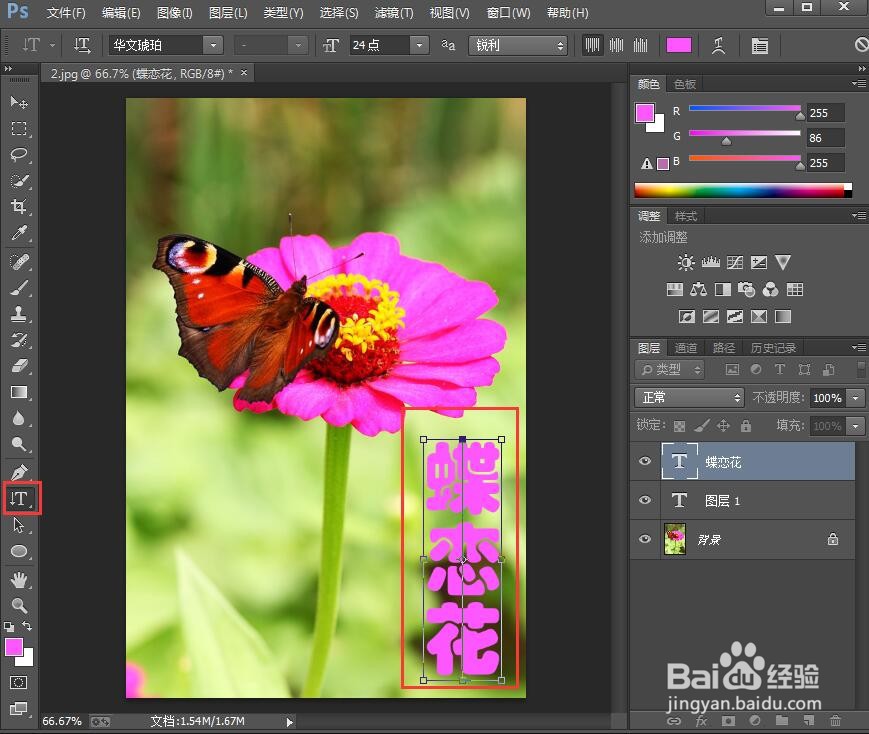Viewport: 869px width, 734px height.
Task: Add a Brightness/Contrast adjustment
Action: (x=686, y=262)
